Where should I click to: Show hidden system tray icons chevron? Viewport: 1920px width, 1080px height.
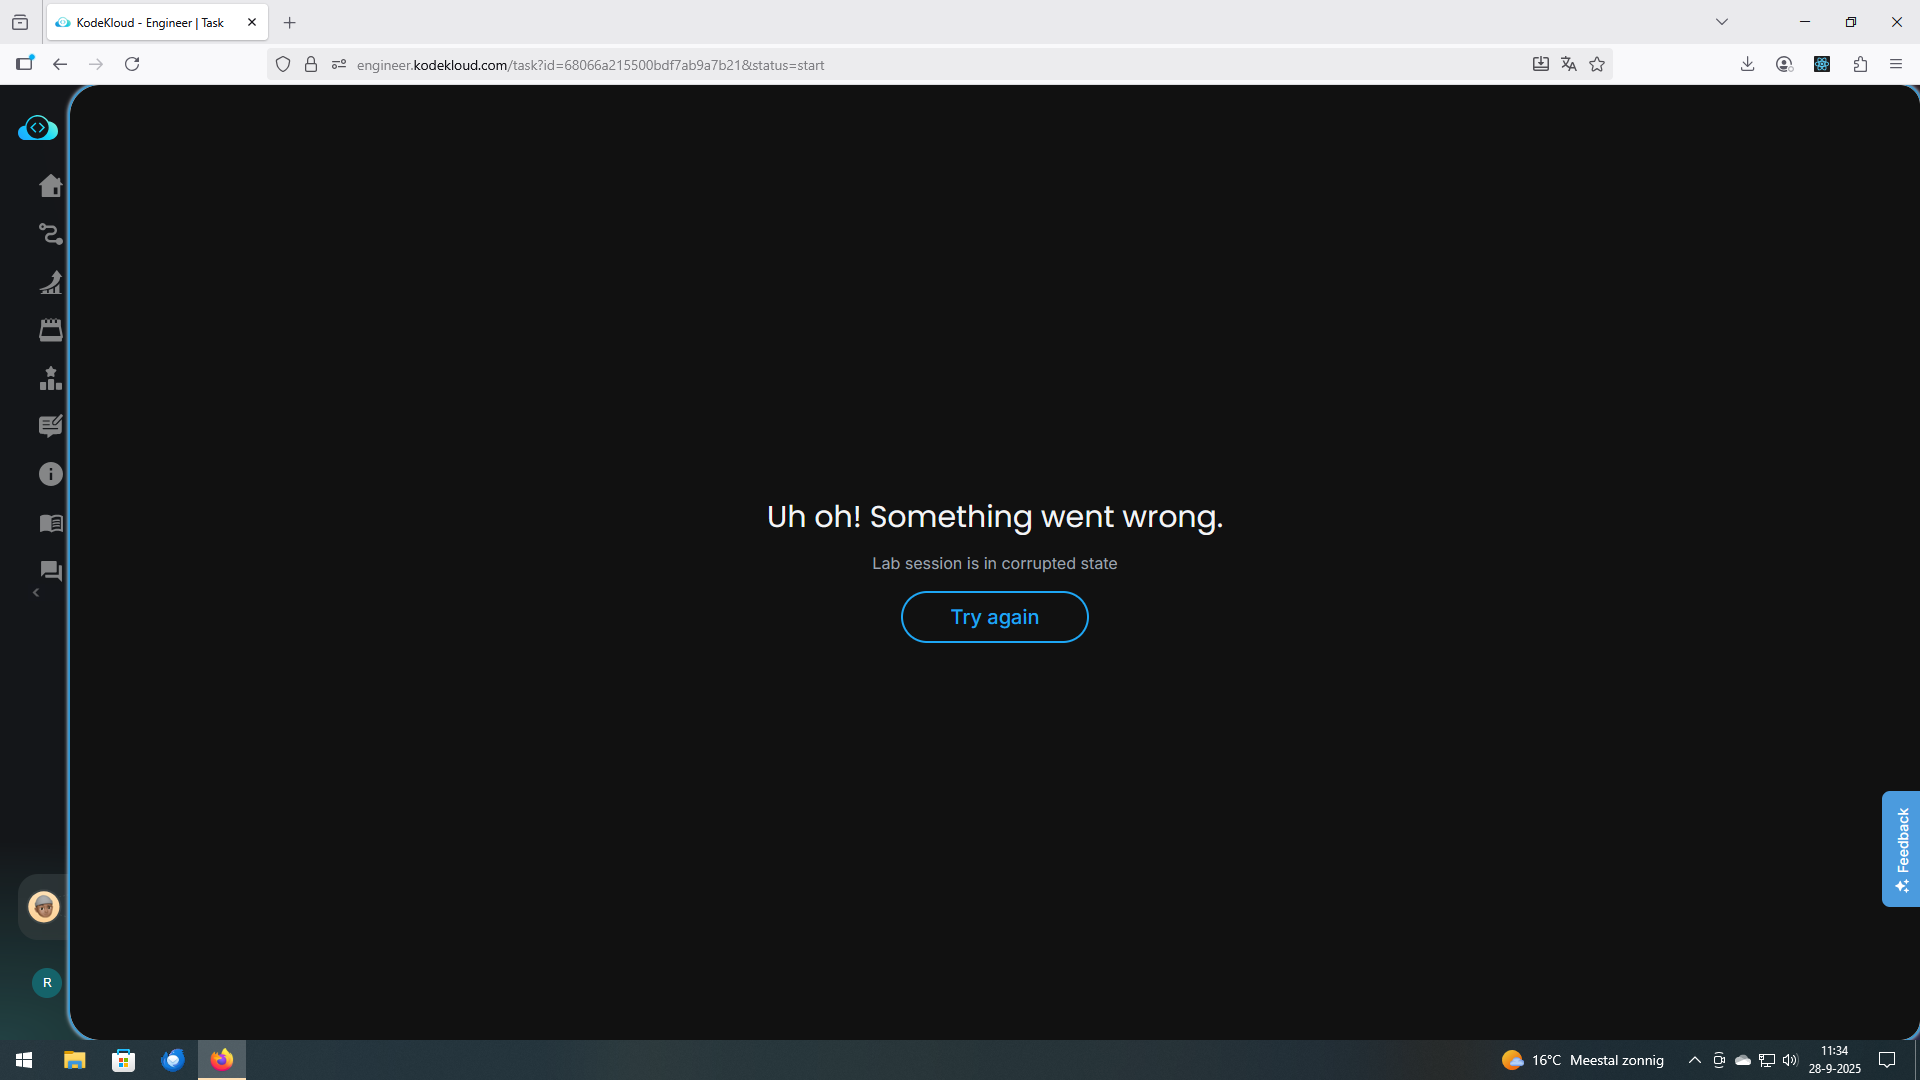1694,1060
